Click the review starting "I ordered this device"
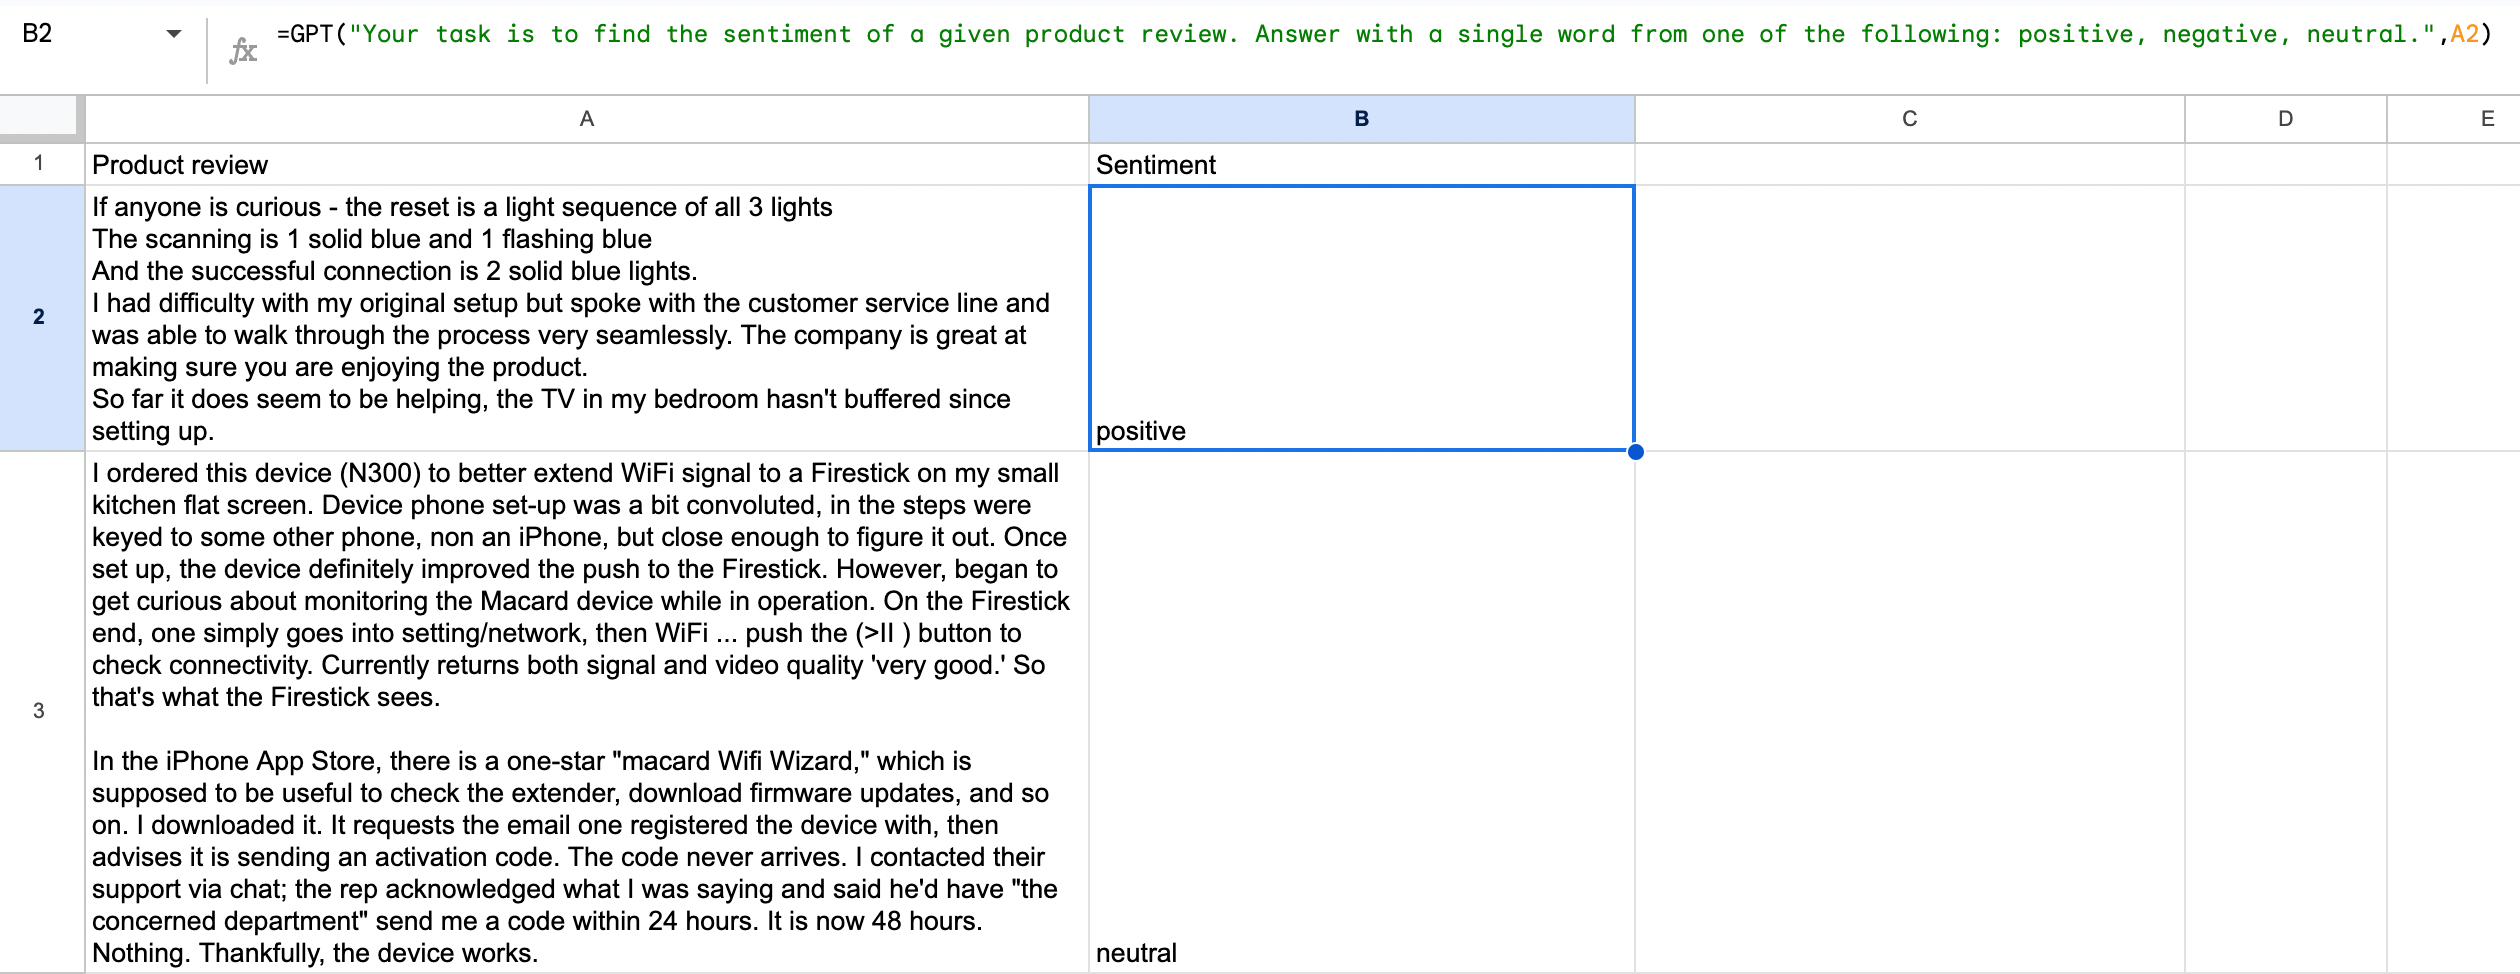The width and height of the screenshot is (2520, 974). [x=587, y=710]
